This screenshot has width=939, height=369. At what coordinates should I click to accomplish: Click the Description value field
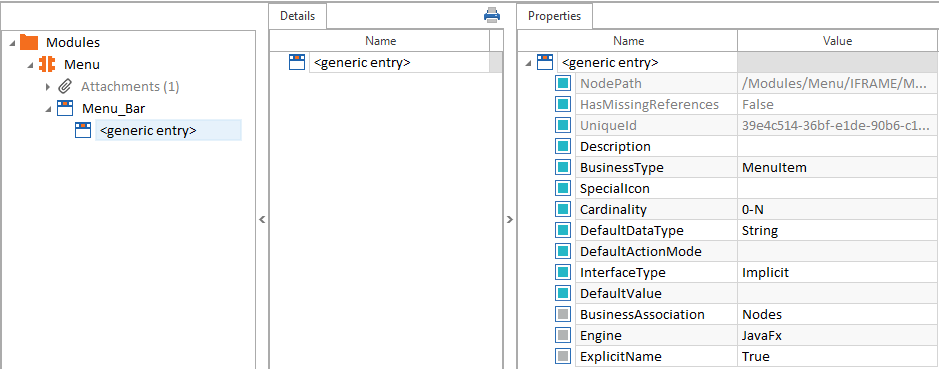click(837, 147)
